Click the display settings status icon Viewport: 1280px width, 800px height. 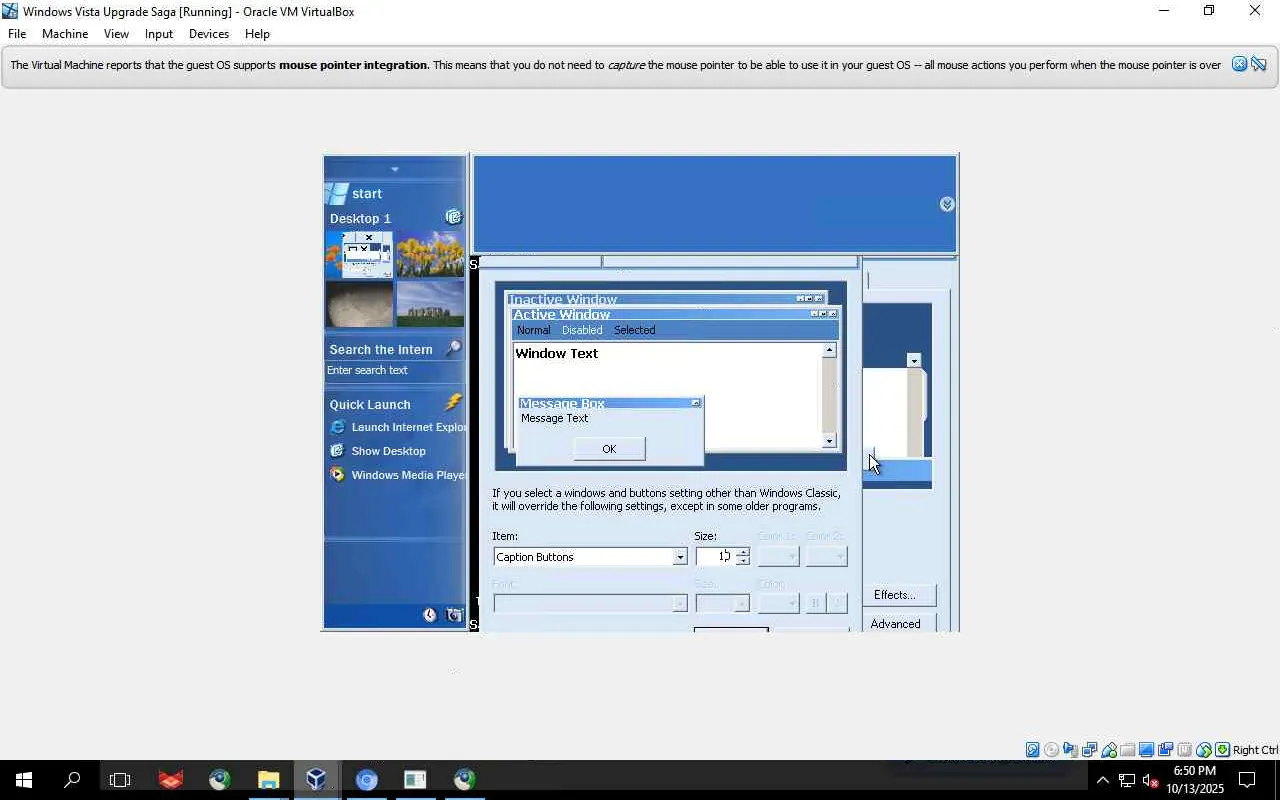pos(1147,750)
